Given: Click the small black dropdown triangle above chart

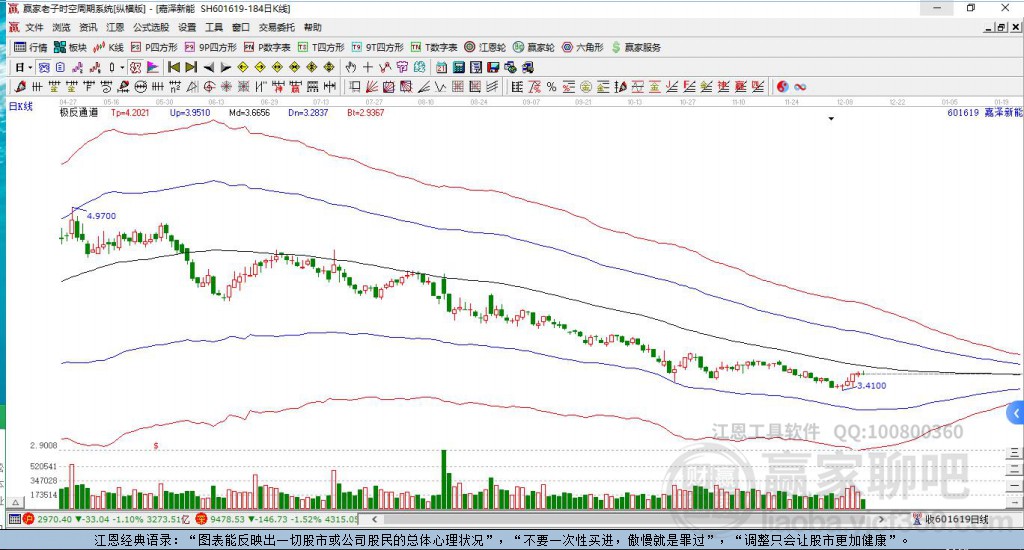Looking at the screenshot, I should coord(831,119).
